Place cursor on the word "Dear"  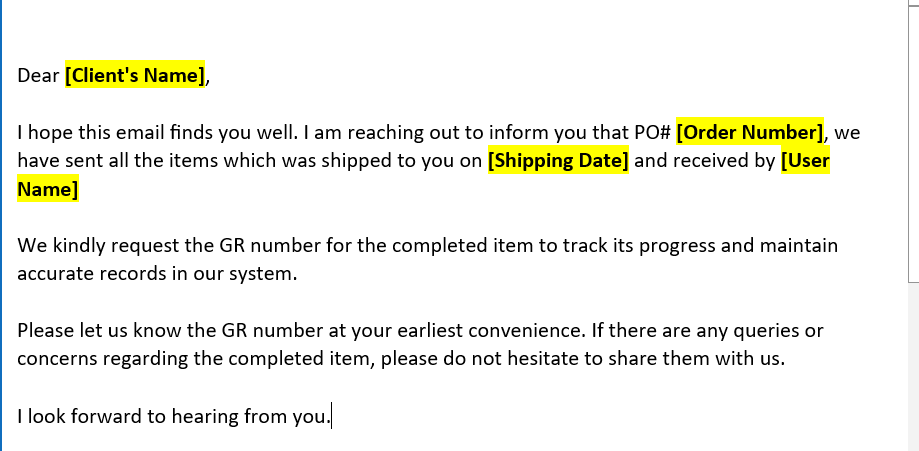(39, 75)
